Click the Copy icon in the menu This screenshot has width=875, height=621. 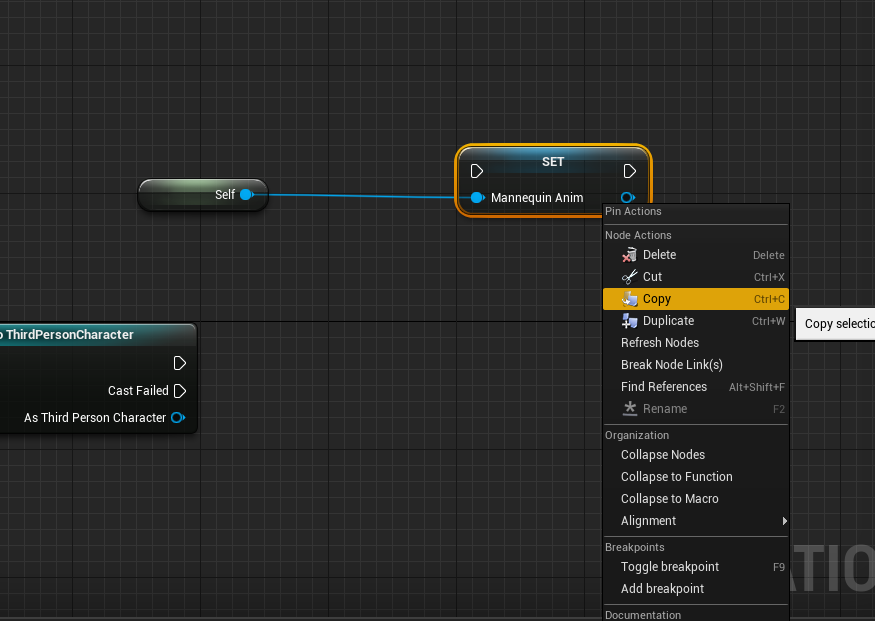629,299
